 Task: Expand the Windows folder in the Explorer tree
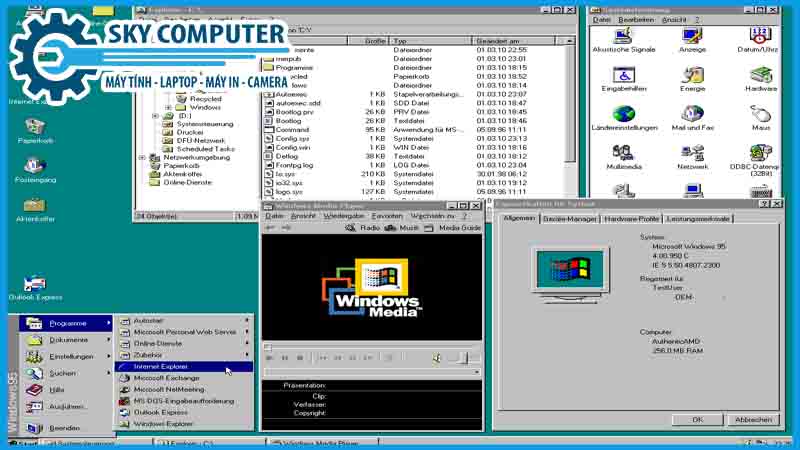click(168, 108)
